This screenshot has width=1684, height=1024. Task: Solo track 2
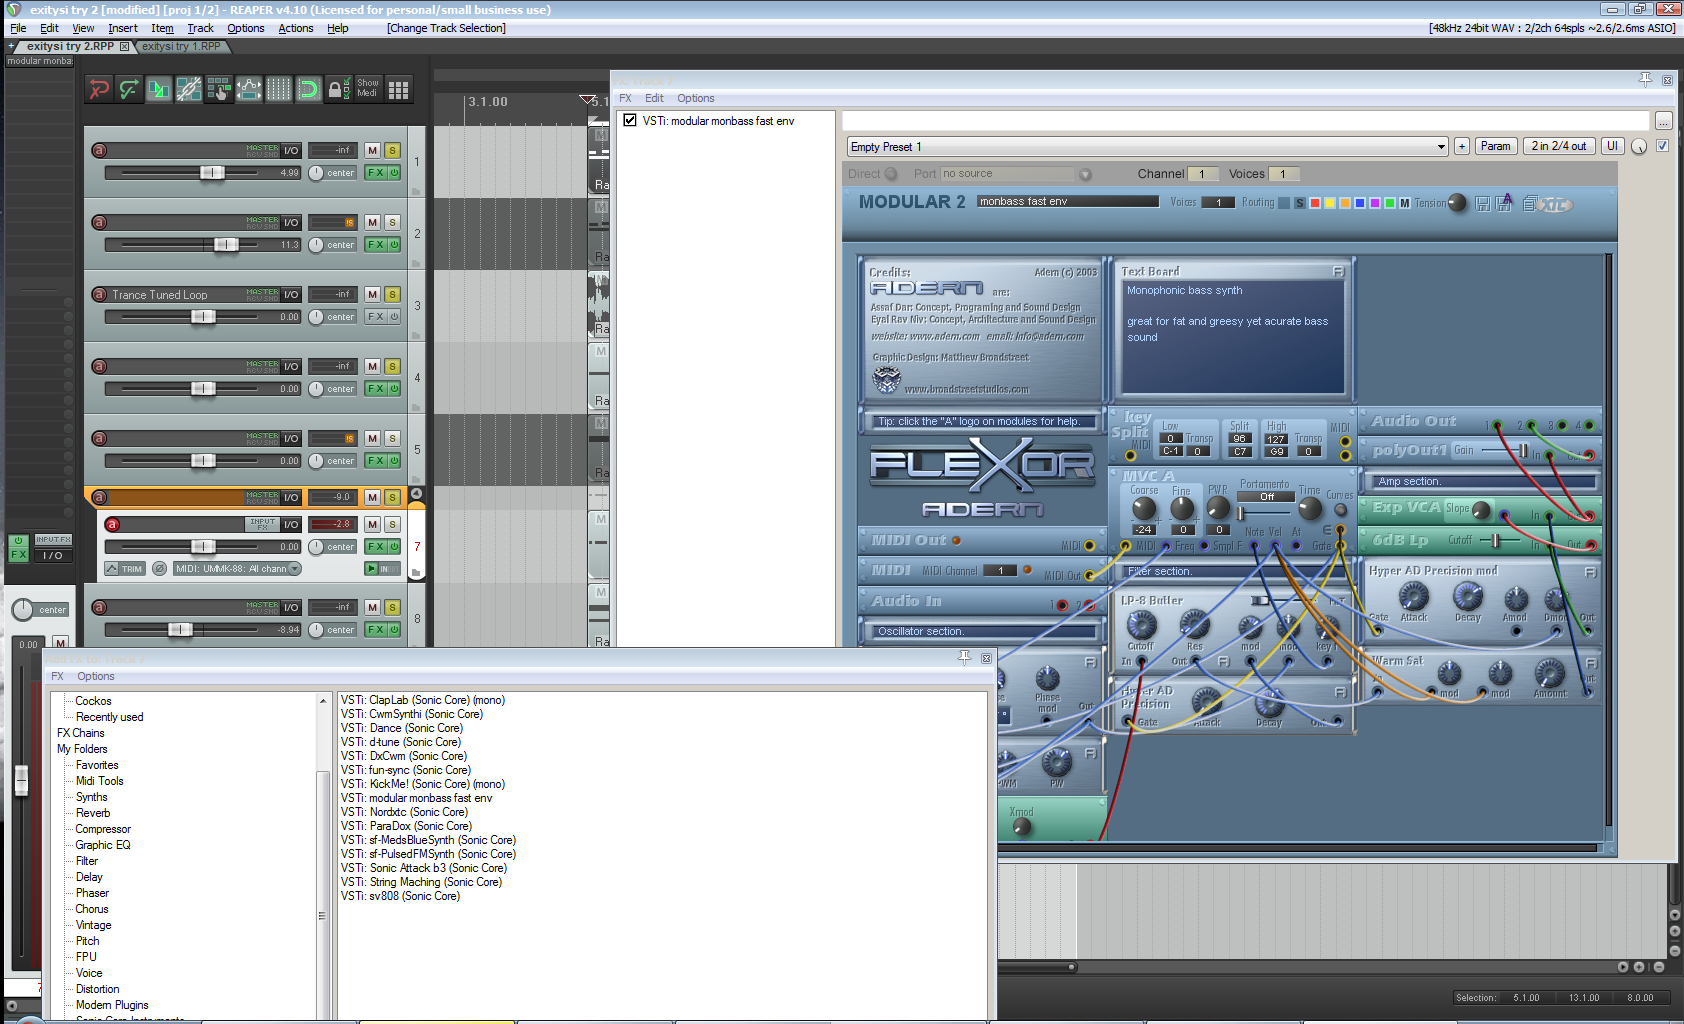(x=392, y=222)
